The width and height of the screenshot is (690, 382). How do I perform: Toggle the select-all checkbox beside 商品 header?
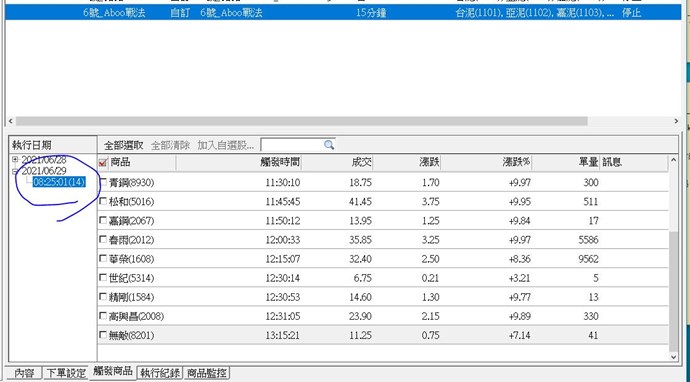click(x=103, y=163)
